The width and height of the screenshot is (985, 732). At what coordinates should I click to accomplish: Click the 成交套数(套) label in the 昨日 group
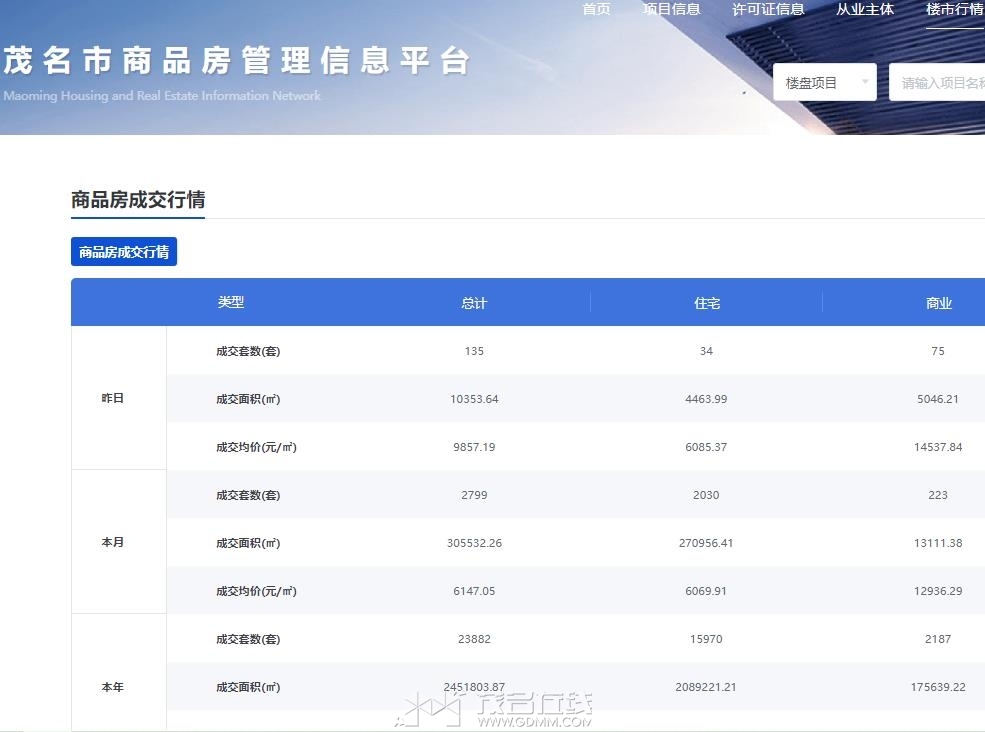click(248, 351)
